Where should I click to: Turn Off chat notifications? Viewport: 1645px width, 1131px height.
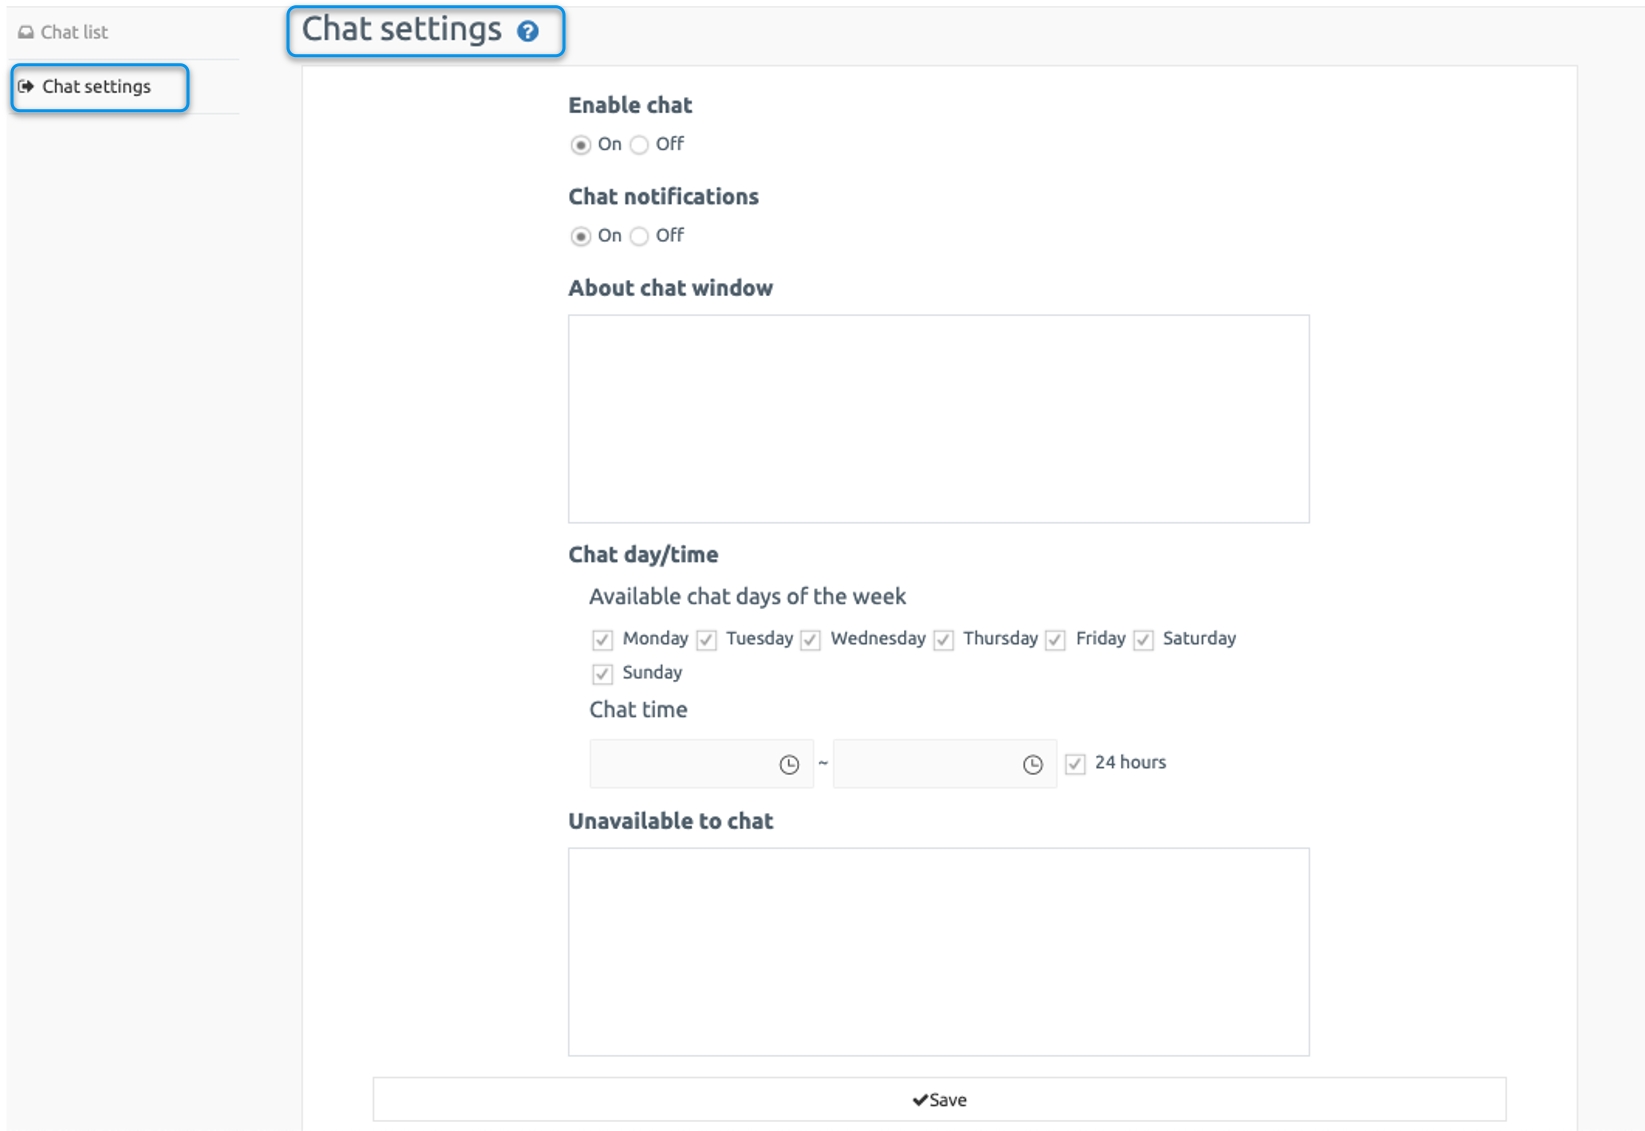639,236
